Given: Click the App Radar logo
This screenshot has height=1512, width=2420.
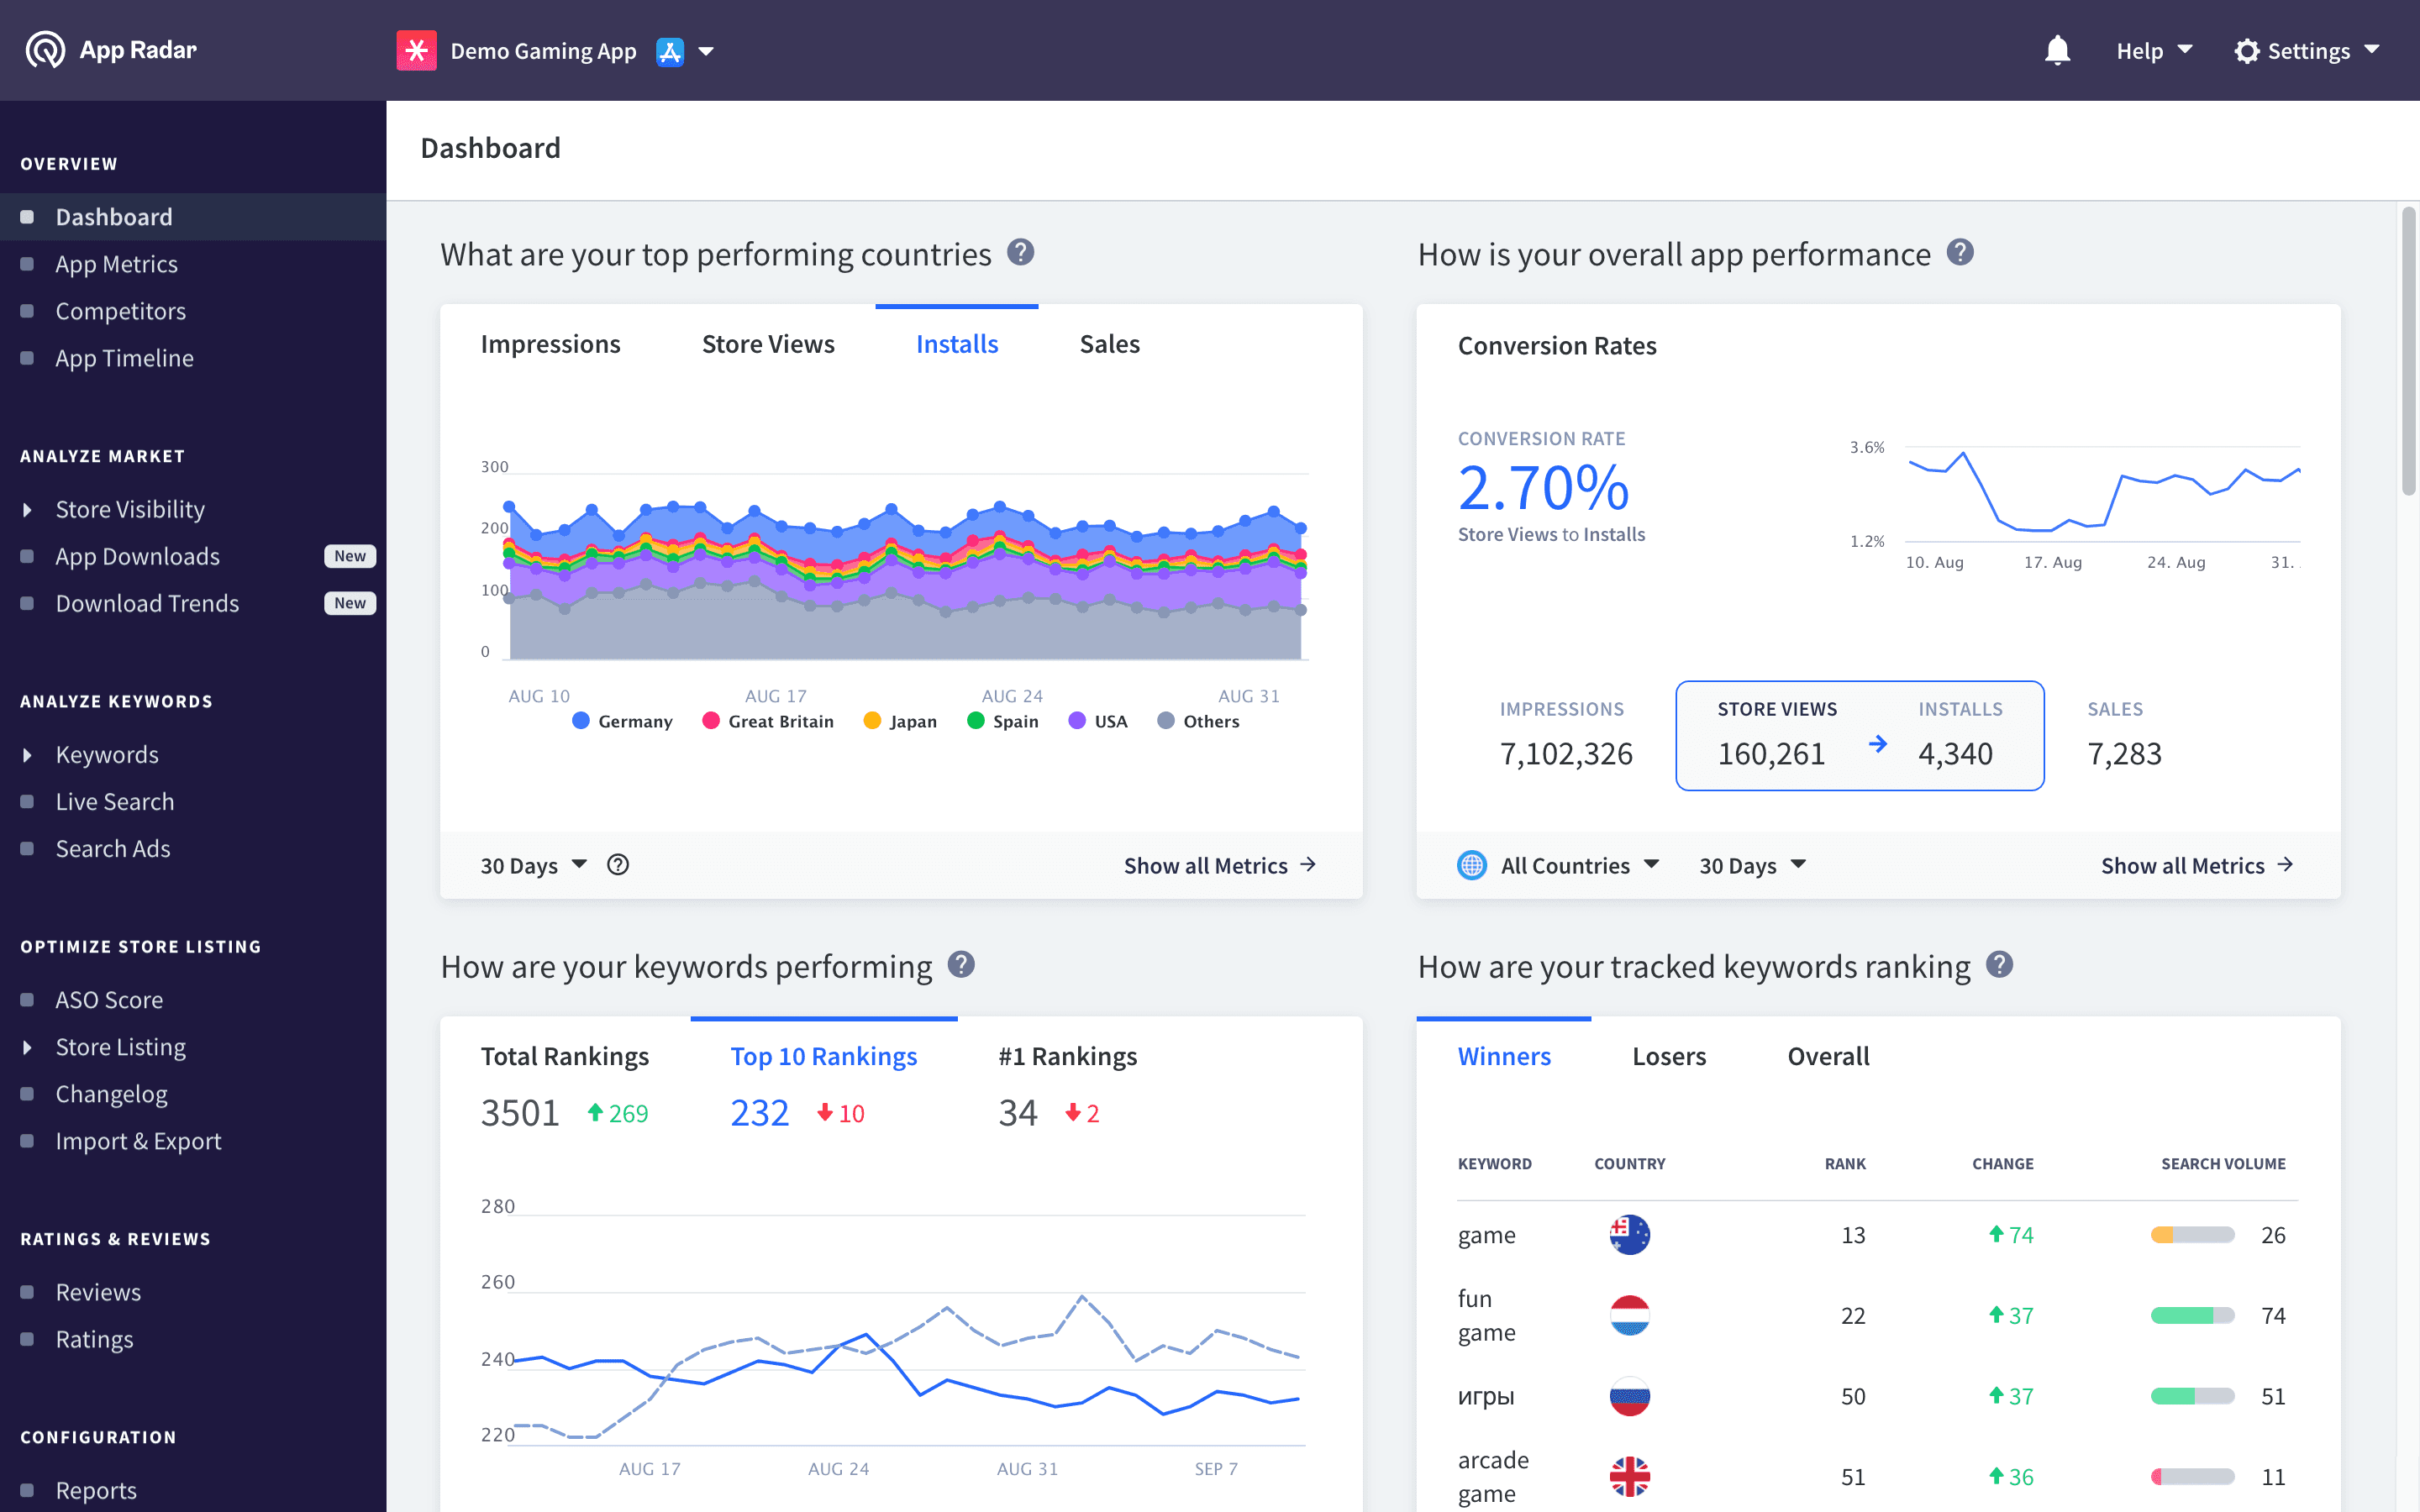Looking at the screenshot, I should pyautogui.click(x=110, y=50).
